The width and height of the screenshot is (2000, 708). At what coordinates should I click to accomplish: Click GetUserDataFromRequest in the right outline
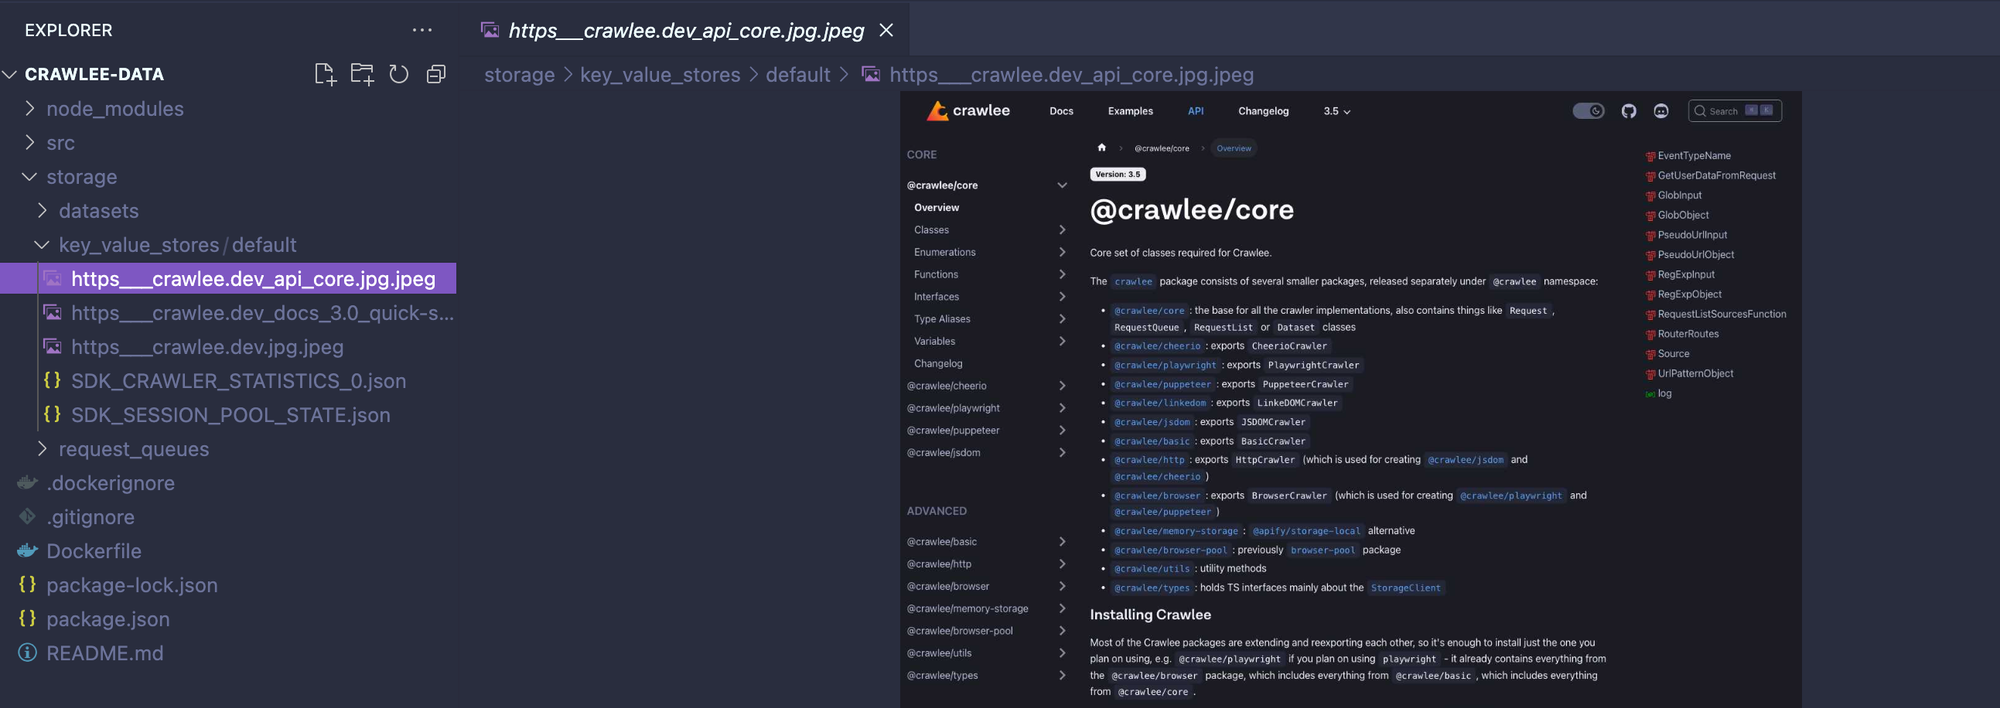click(x=1716, y=176)
